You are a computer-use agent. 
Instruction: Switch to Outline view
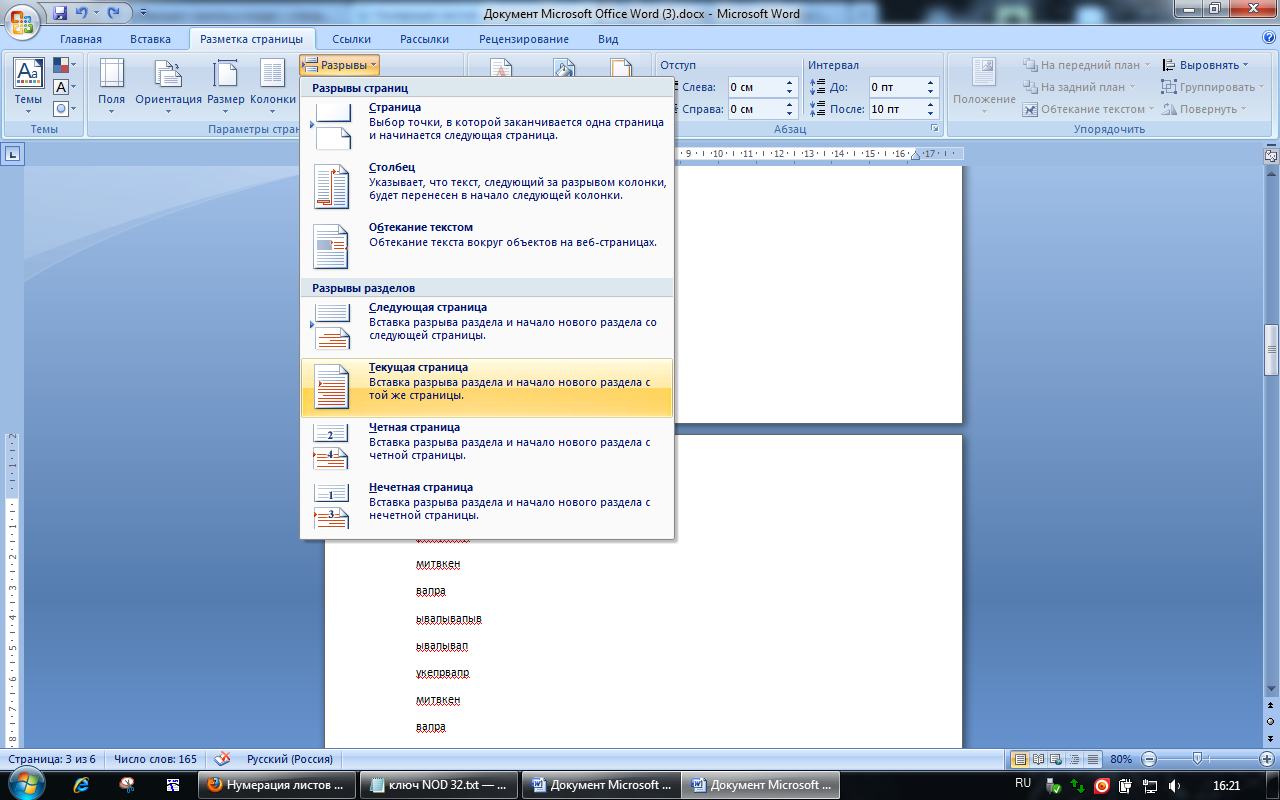click(x=1075, y=759)
